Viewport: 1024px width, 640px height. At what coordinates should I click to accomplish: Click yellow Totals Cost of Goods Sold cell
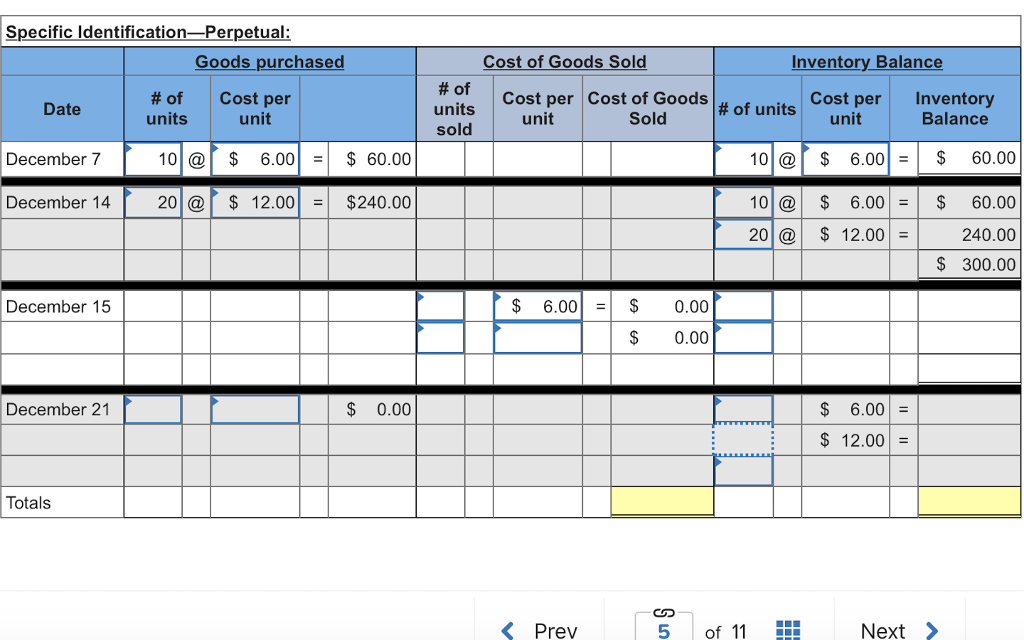662,502
